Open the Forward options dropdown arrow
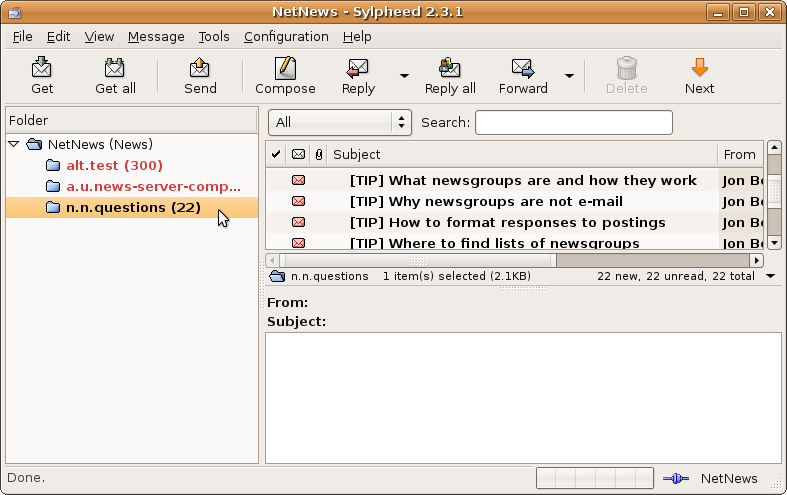 pyautogui.click(x=569, y=75)
